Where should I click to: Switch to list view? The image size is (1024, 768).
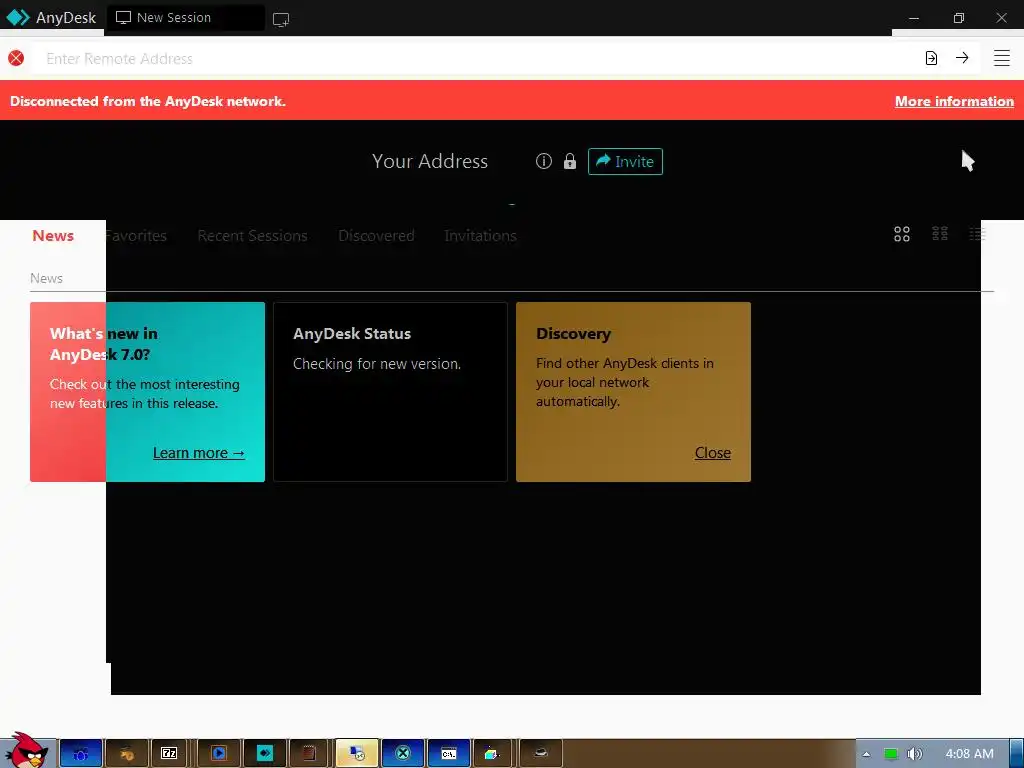[977, 234]
